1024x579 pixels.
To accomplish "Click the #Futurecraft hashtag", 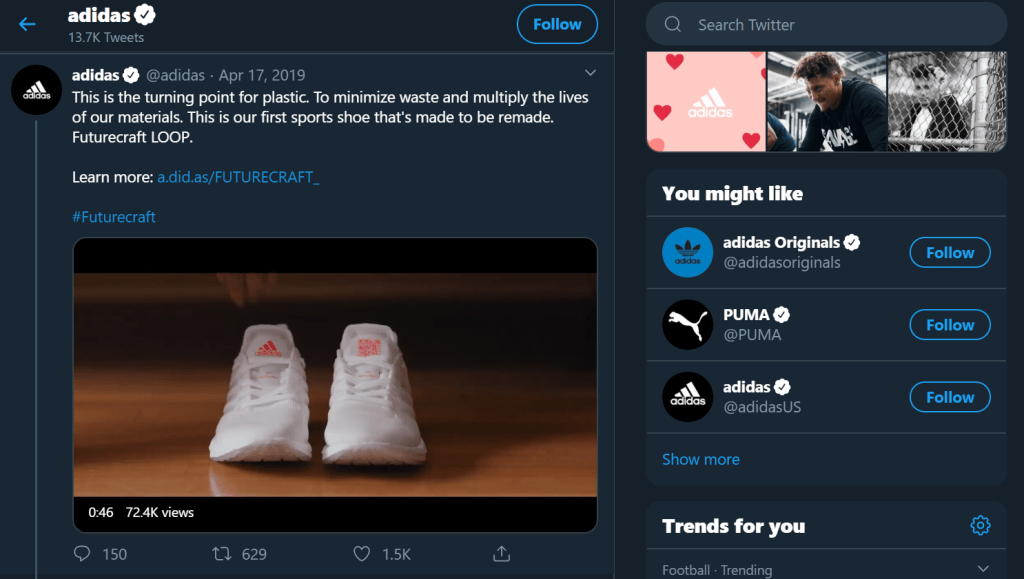I will pyautogui.click(x=114, y=217).
